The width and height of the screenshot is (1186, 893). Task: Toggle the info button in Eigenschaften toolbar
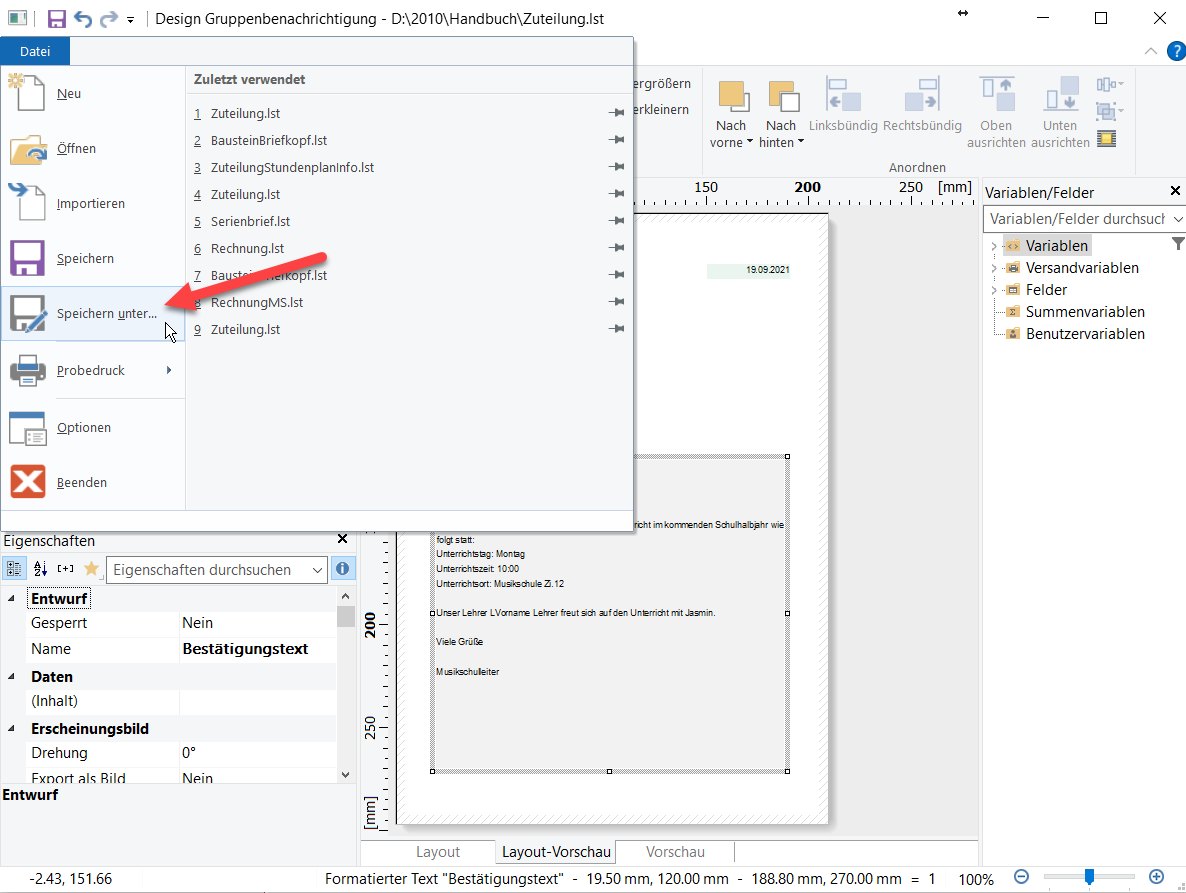coord(343,569)
